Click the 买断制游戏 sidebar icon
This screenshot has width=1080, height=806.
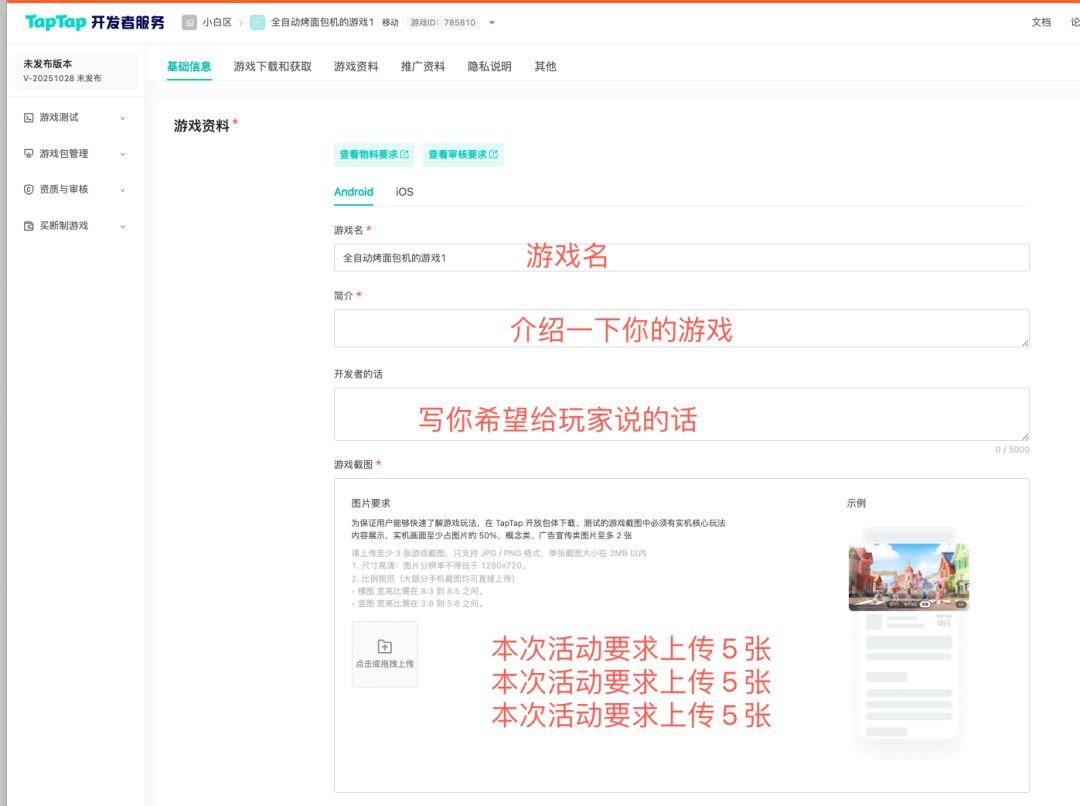click(x=29, y=226)
